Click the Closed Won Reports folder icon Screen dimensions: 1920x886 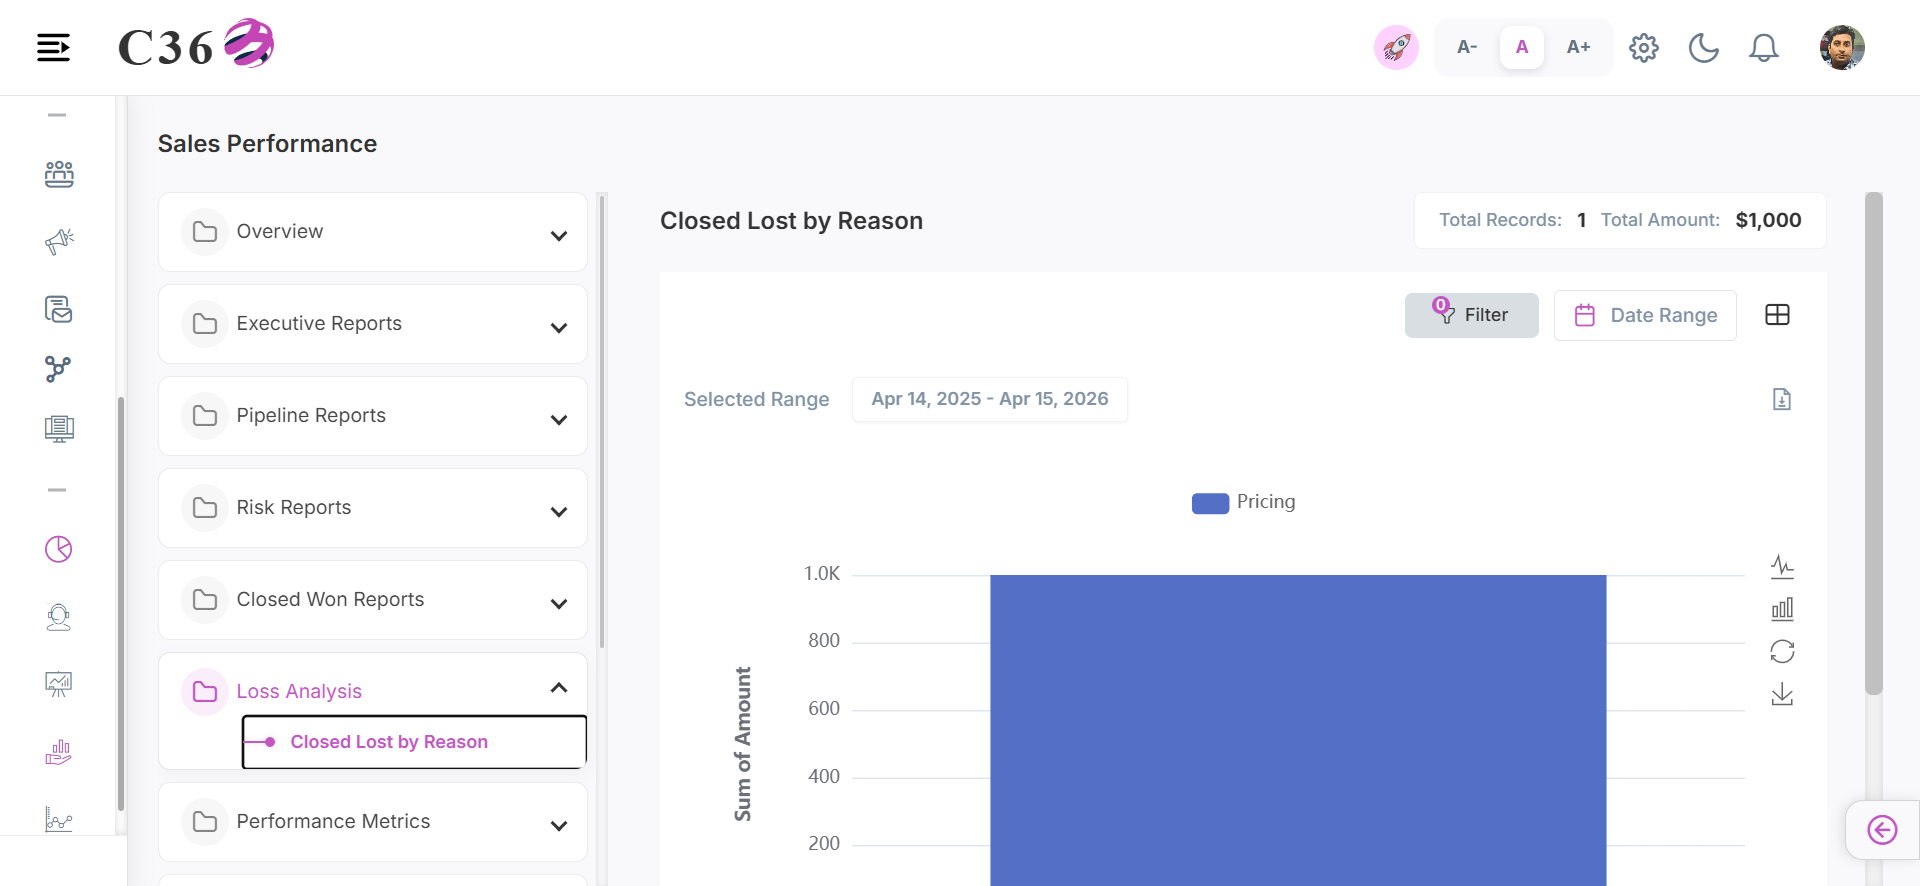tap(205, 600)
